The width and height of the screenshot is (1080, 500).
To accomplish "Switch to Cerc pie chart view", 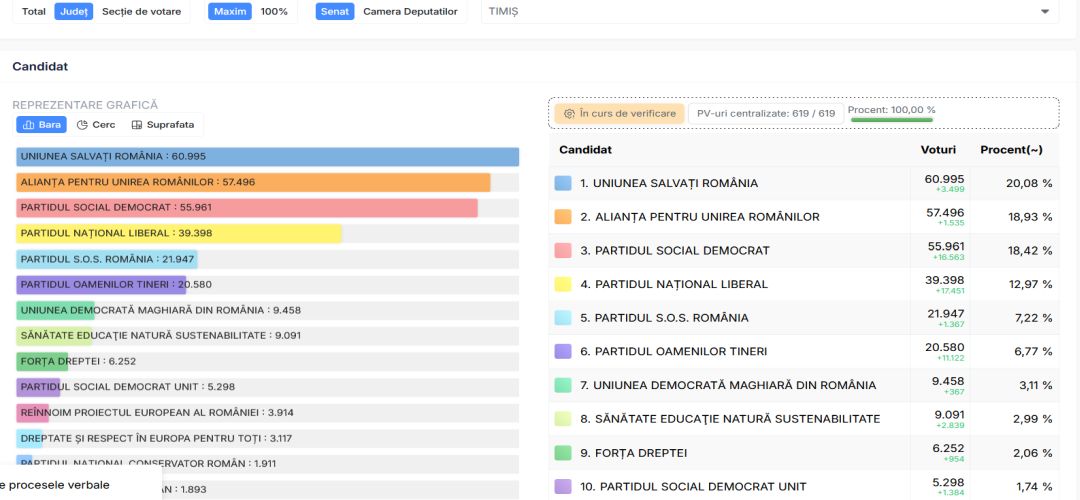I will (x=96, y=125).
